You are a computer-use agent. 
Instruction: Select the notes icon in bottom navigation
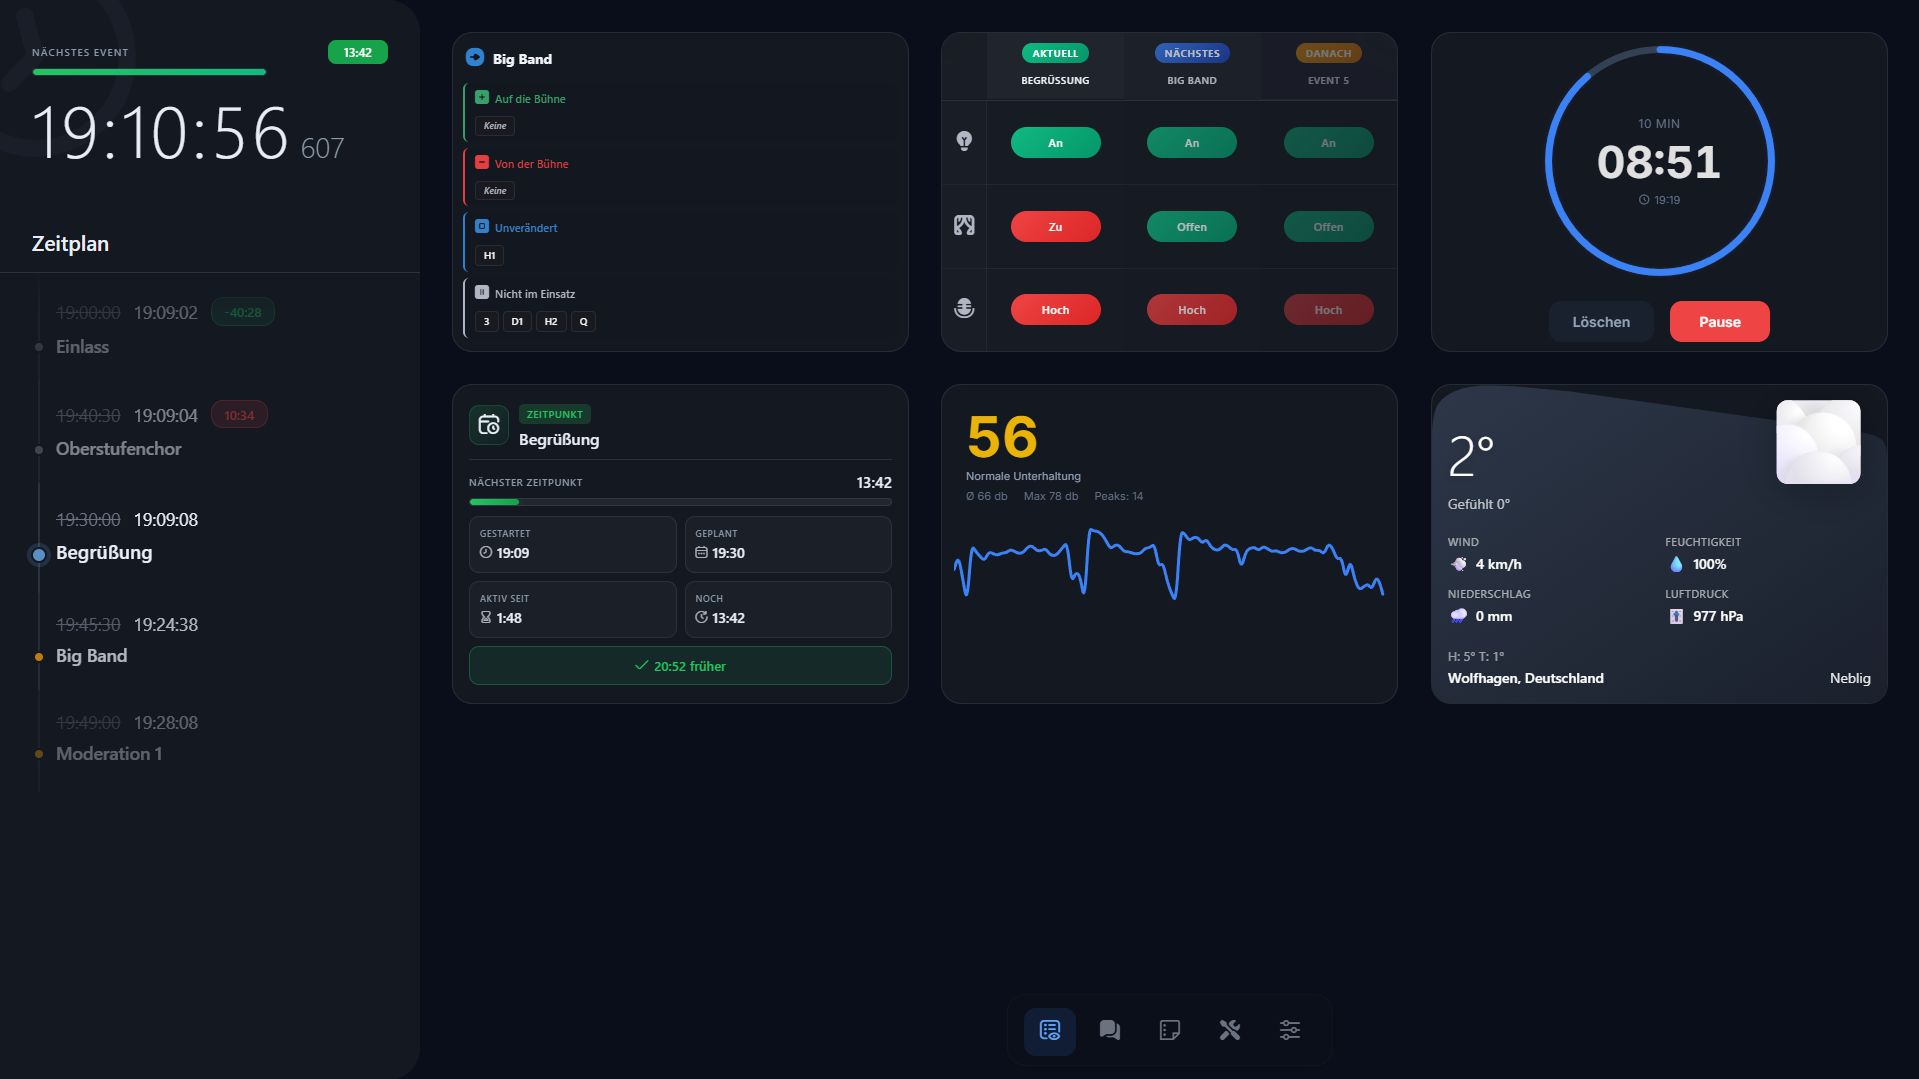coord(1169,1030)
